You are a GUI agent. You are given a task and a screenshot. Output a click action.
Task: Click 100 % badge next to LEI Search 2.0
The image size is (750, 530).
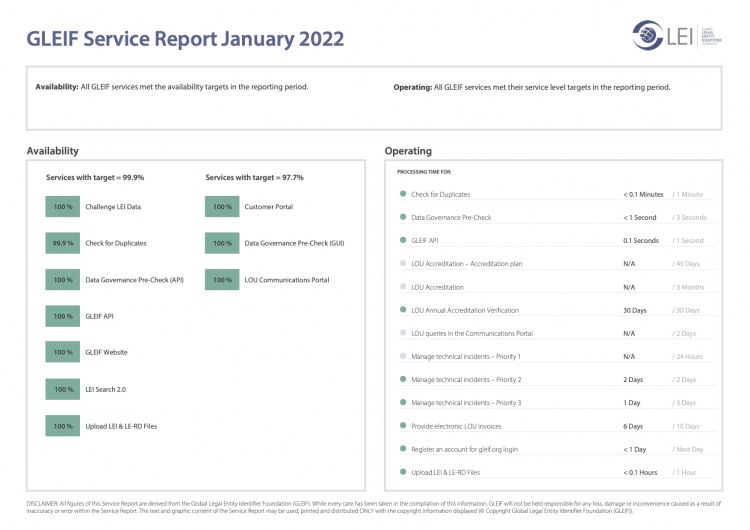click(63, 389)
